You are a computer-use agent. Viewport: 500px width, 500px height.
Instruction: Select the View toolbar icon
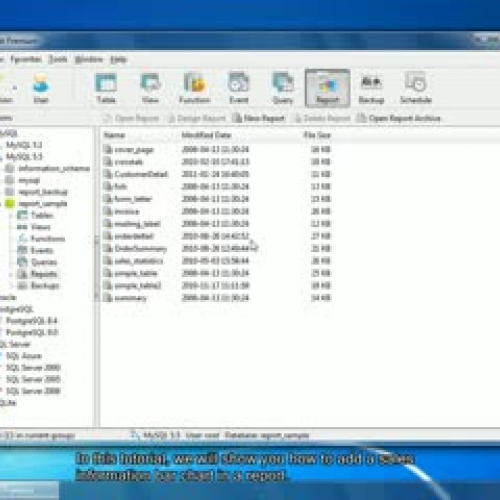(x=150, y=88)
